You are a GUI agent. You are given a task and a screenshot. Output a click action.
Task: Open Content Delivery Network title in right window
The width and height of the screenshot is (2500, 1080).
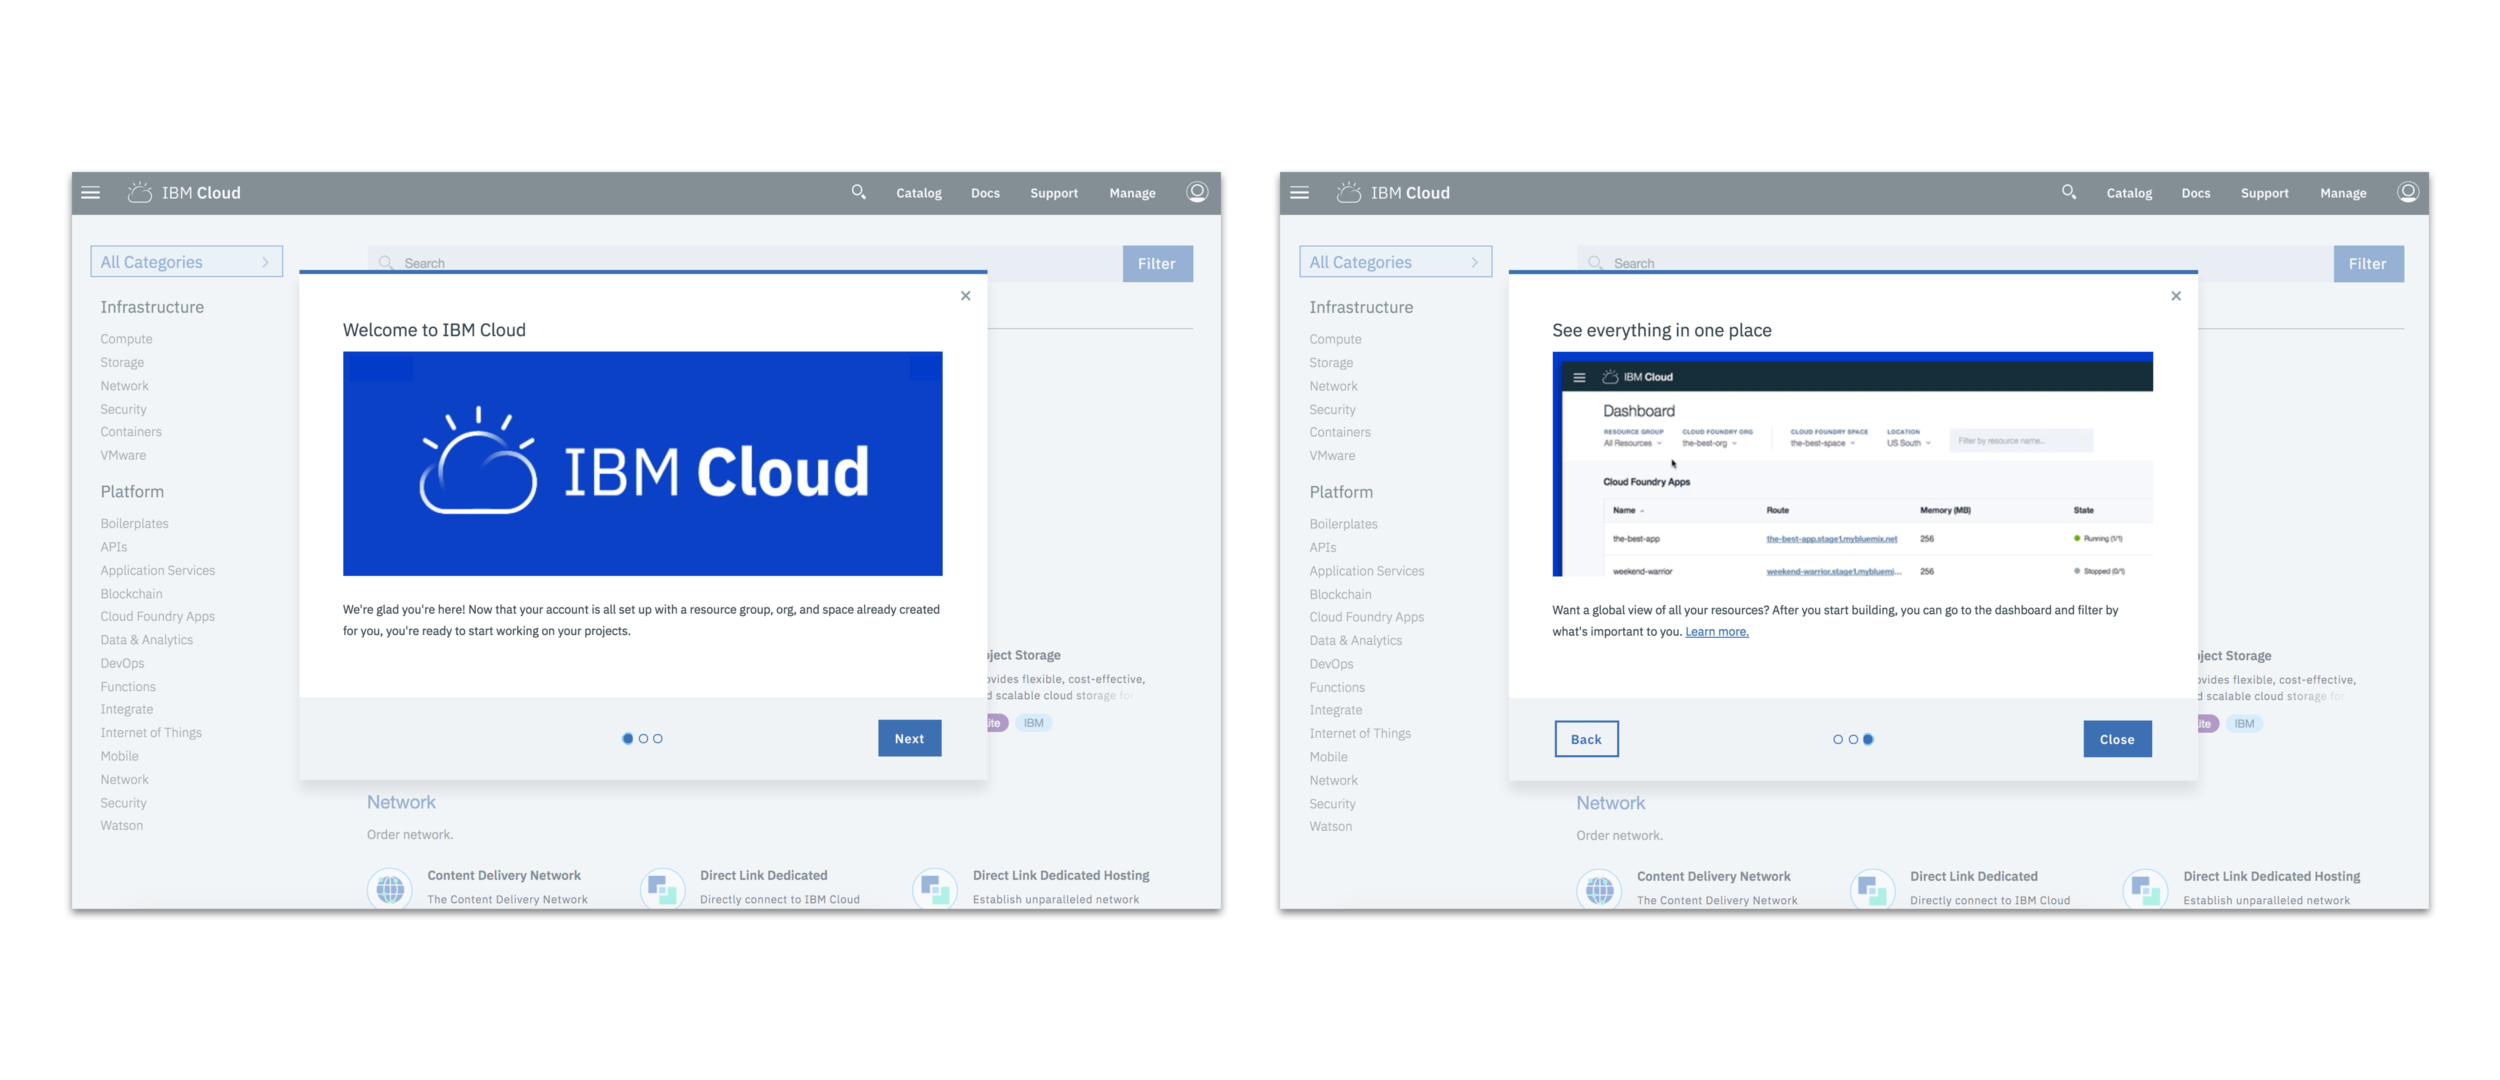(x=1714, y=876)
